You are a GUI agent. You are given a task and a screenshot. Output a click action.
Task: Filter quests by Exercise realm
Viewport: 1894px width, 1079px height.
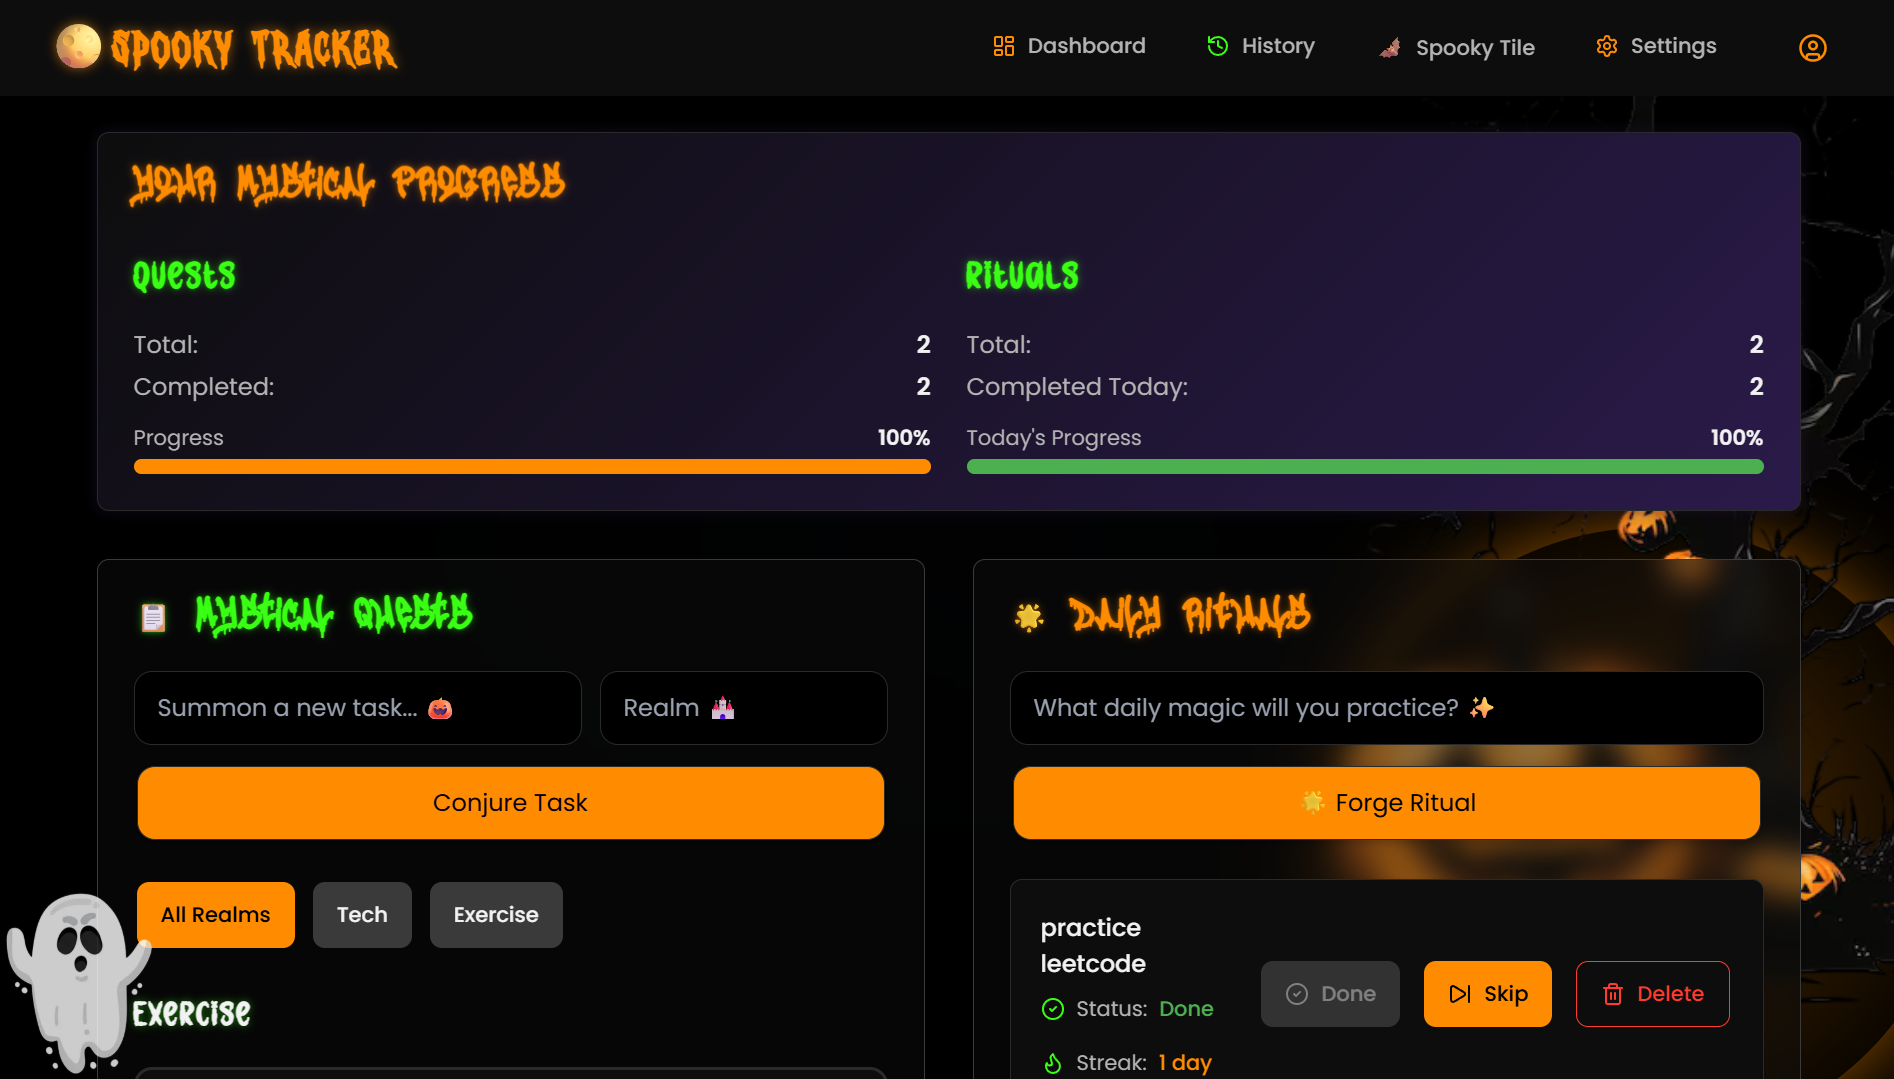[496, 915]
